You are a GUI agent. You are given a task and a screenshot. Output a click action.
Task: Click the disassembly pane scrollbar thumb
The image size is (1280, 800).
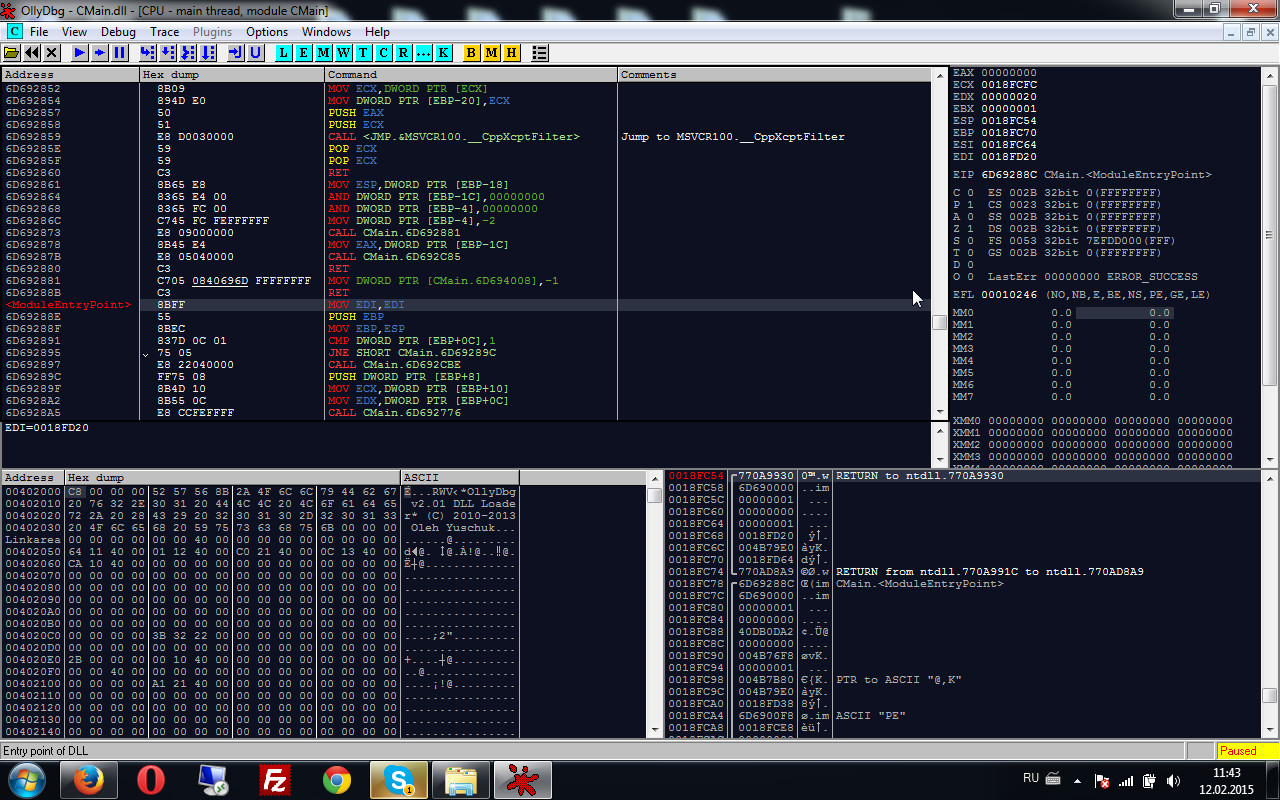[939, 322]
